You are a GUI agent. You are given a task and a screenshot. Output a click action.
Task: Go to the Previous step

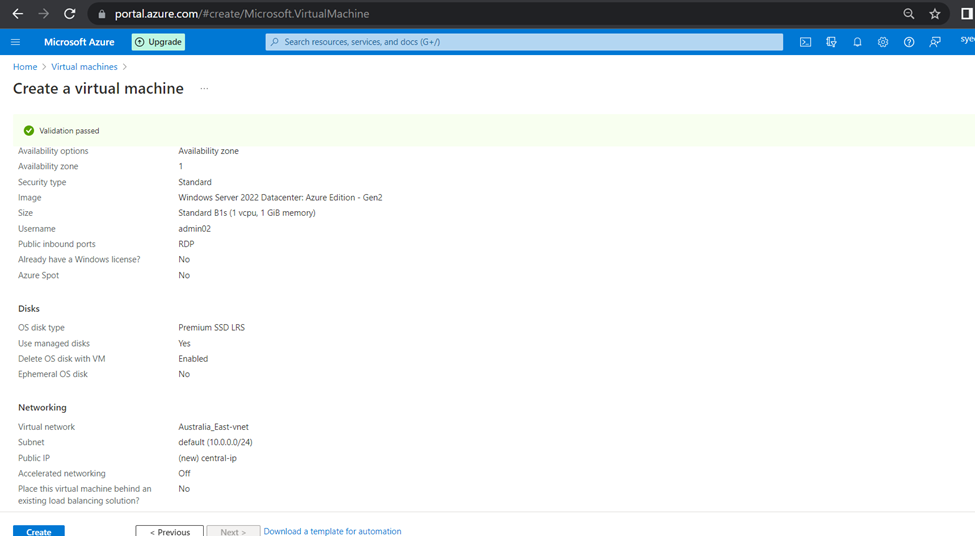[170, 531]
